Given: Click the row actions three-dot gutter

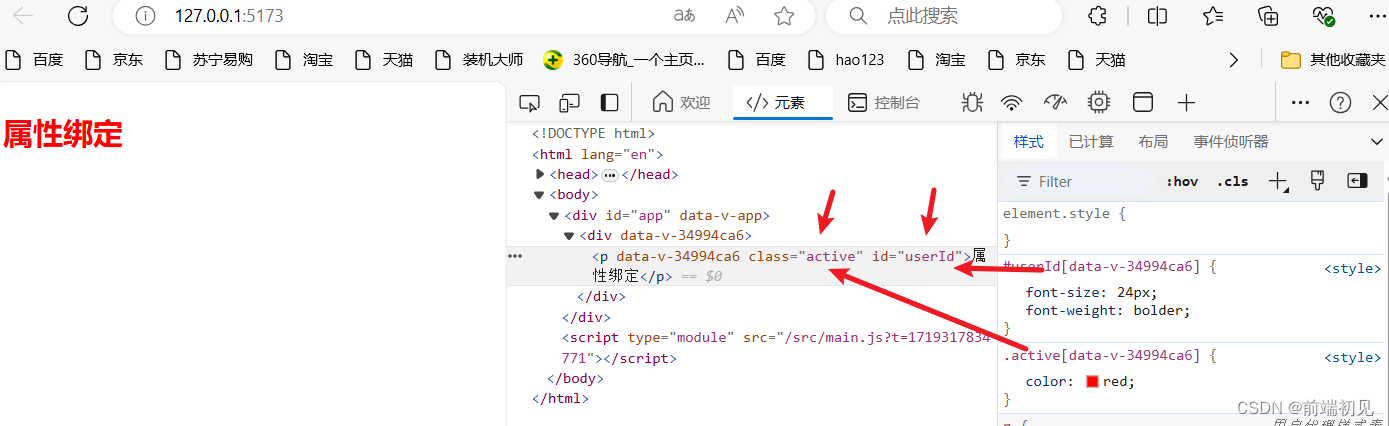Looking at the screenshot, I should pyautogui.click(x=515, y=256).
